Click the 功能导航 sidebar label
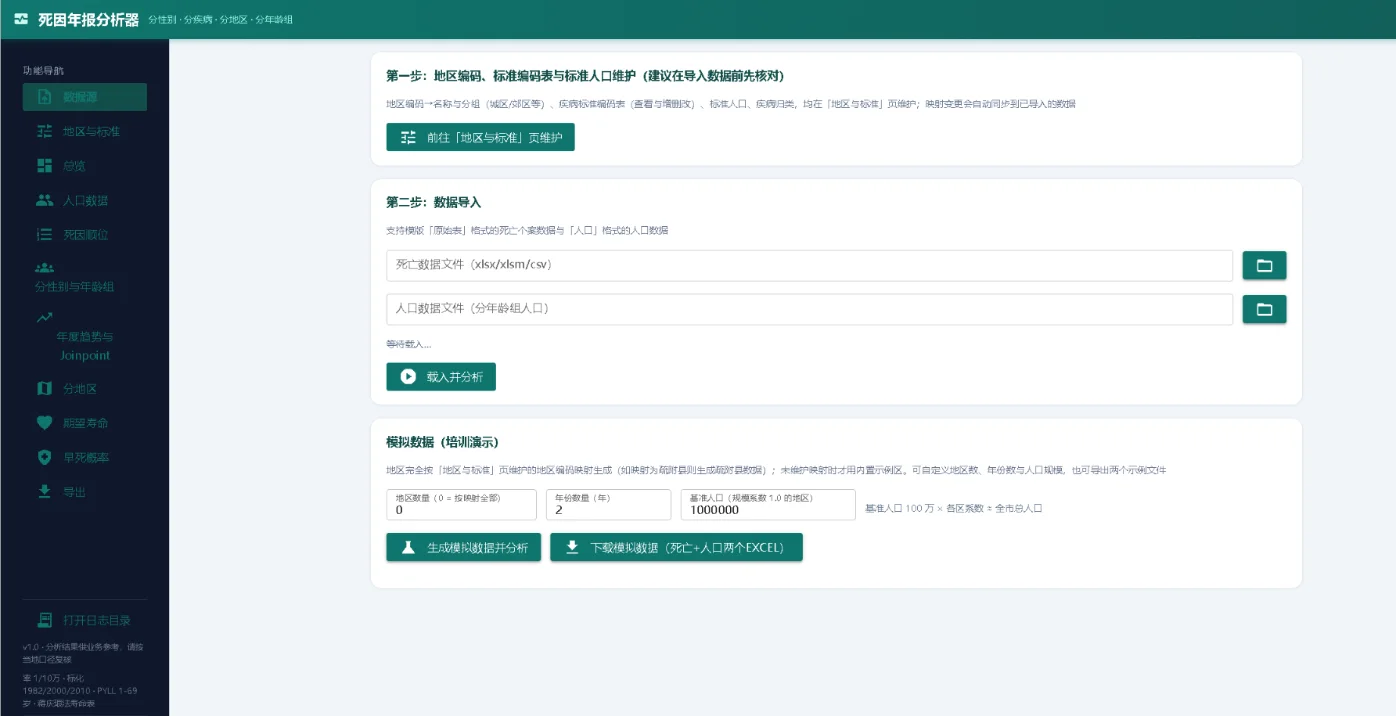Image resolution: width=1396 pixels, height=716 pixels. [x=43, y=70]
